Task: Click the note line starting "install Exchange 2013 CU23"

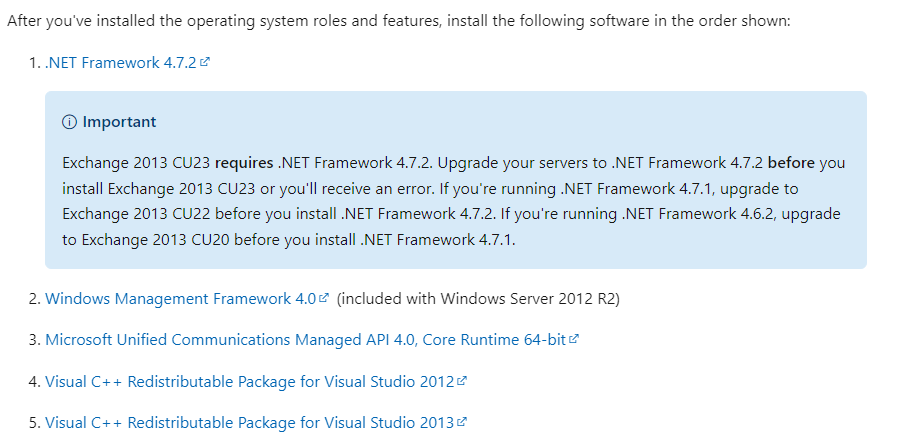Action: click(x=430, y=189)
